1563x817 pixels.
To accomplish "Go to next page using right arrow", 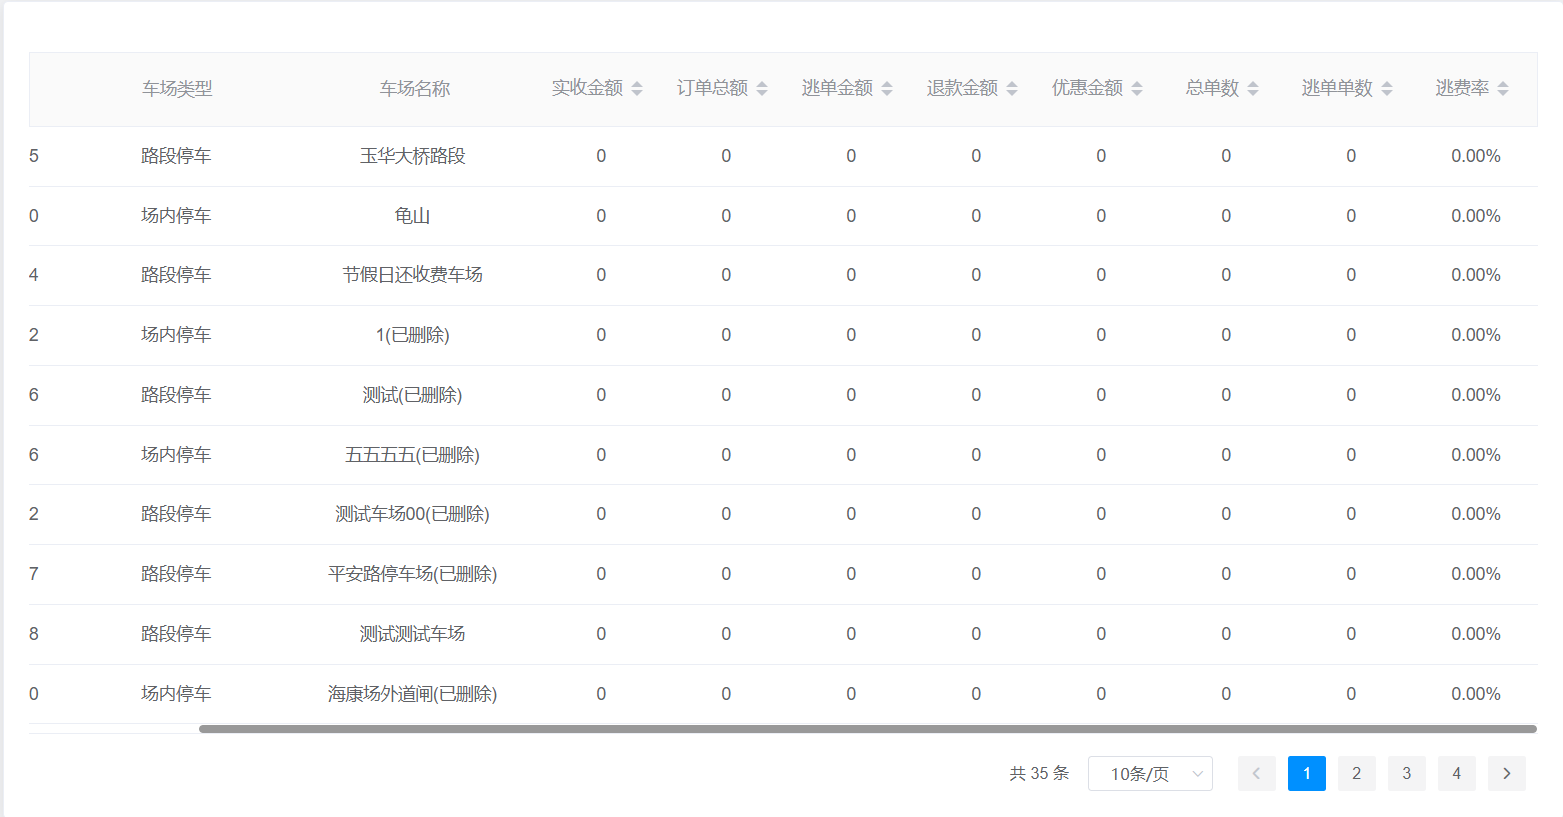I will pos(1506,774).
